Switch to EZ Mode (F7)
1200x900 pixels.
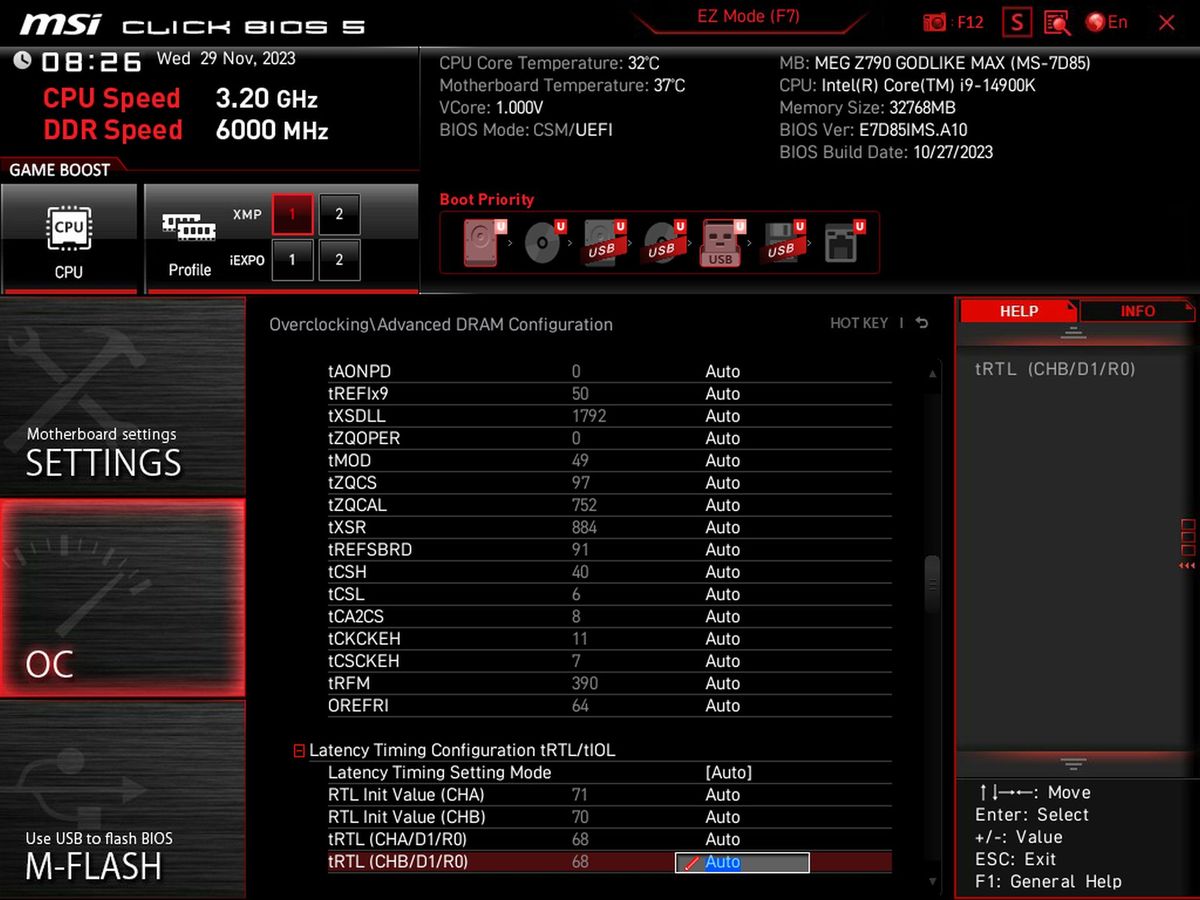(748, 17)
